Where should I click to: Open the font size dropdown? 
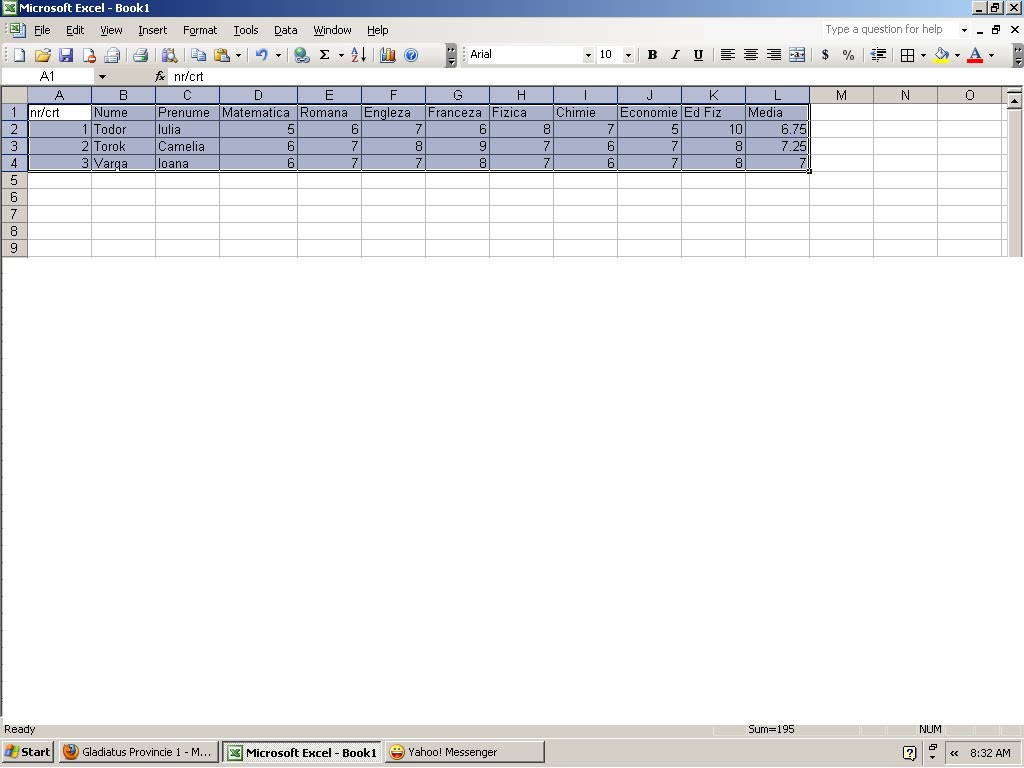pos(628,55)
